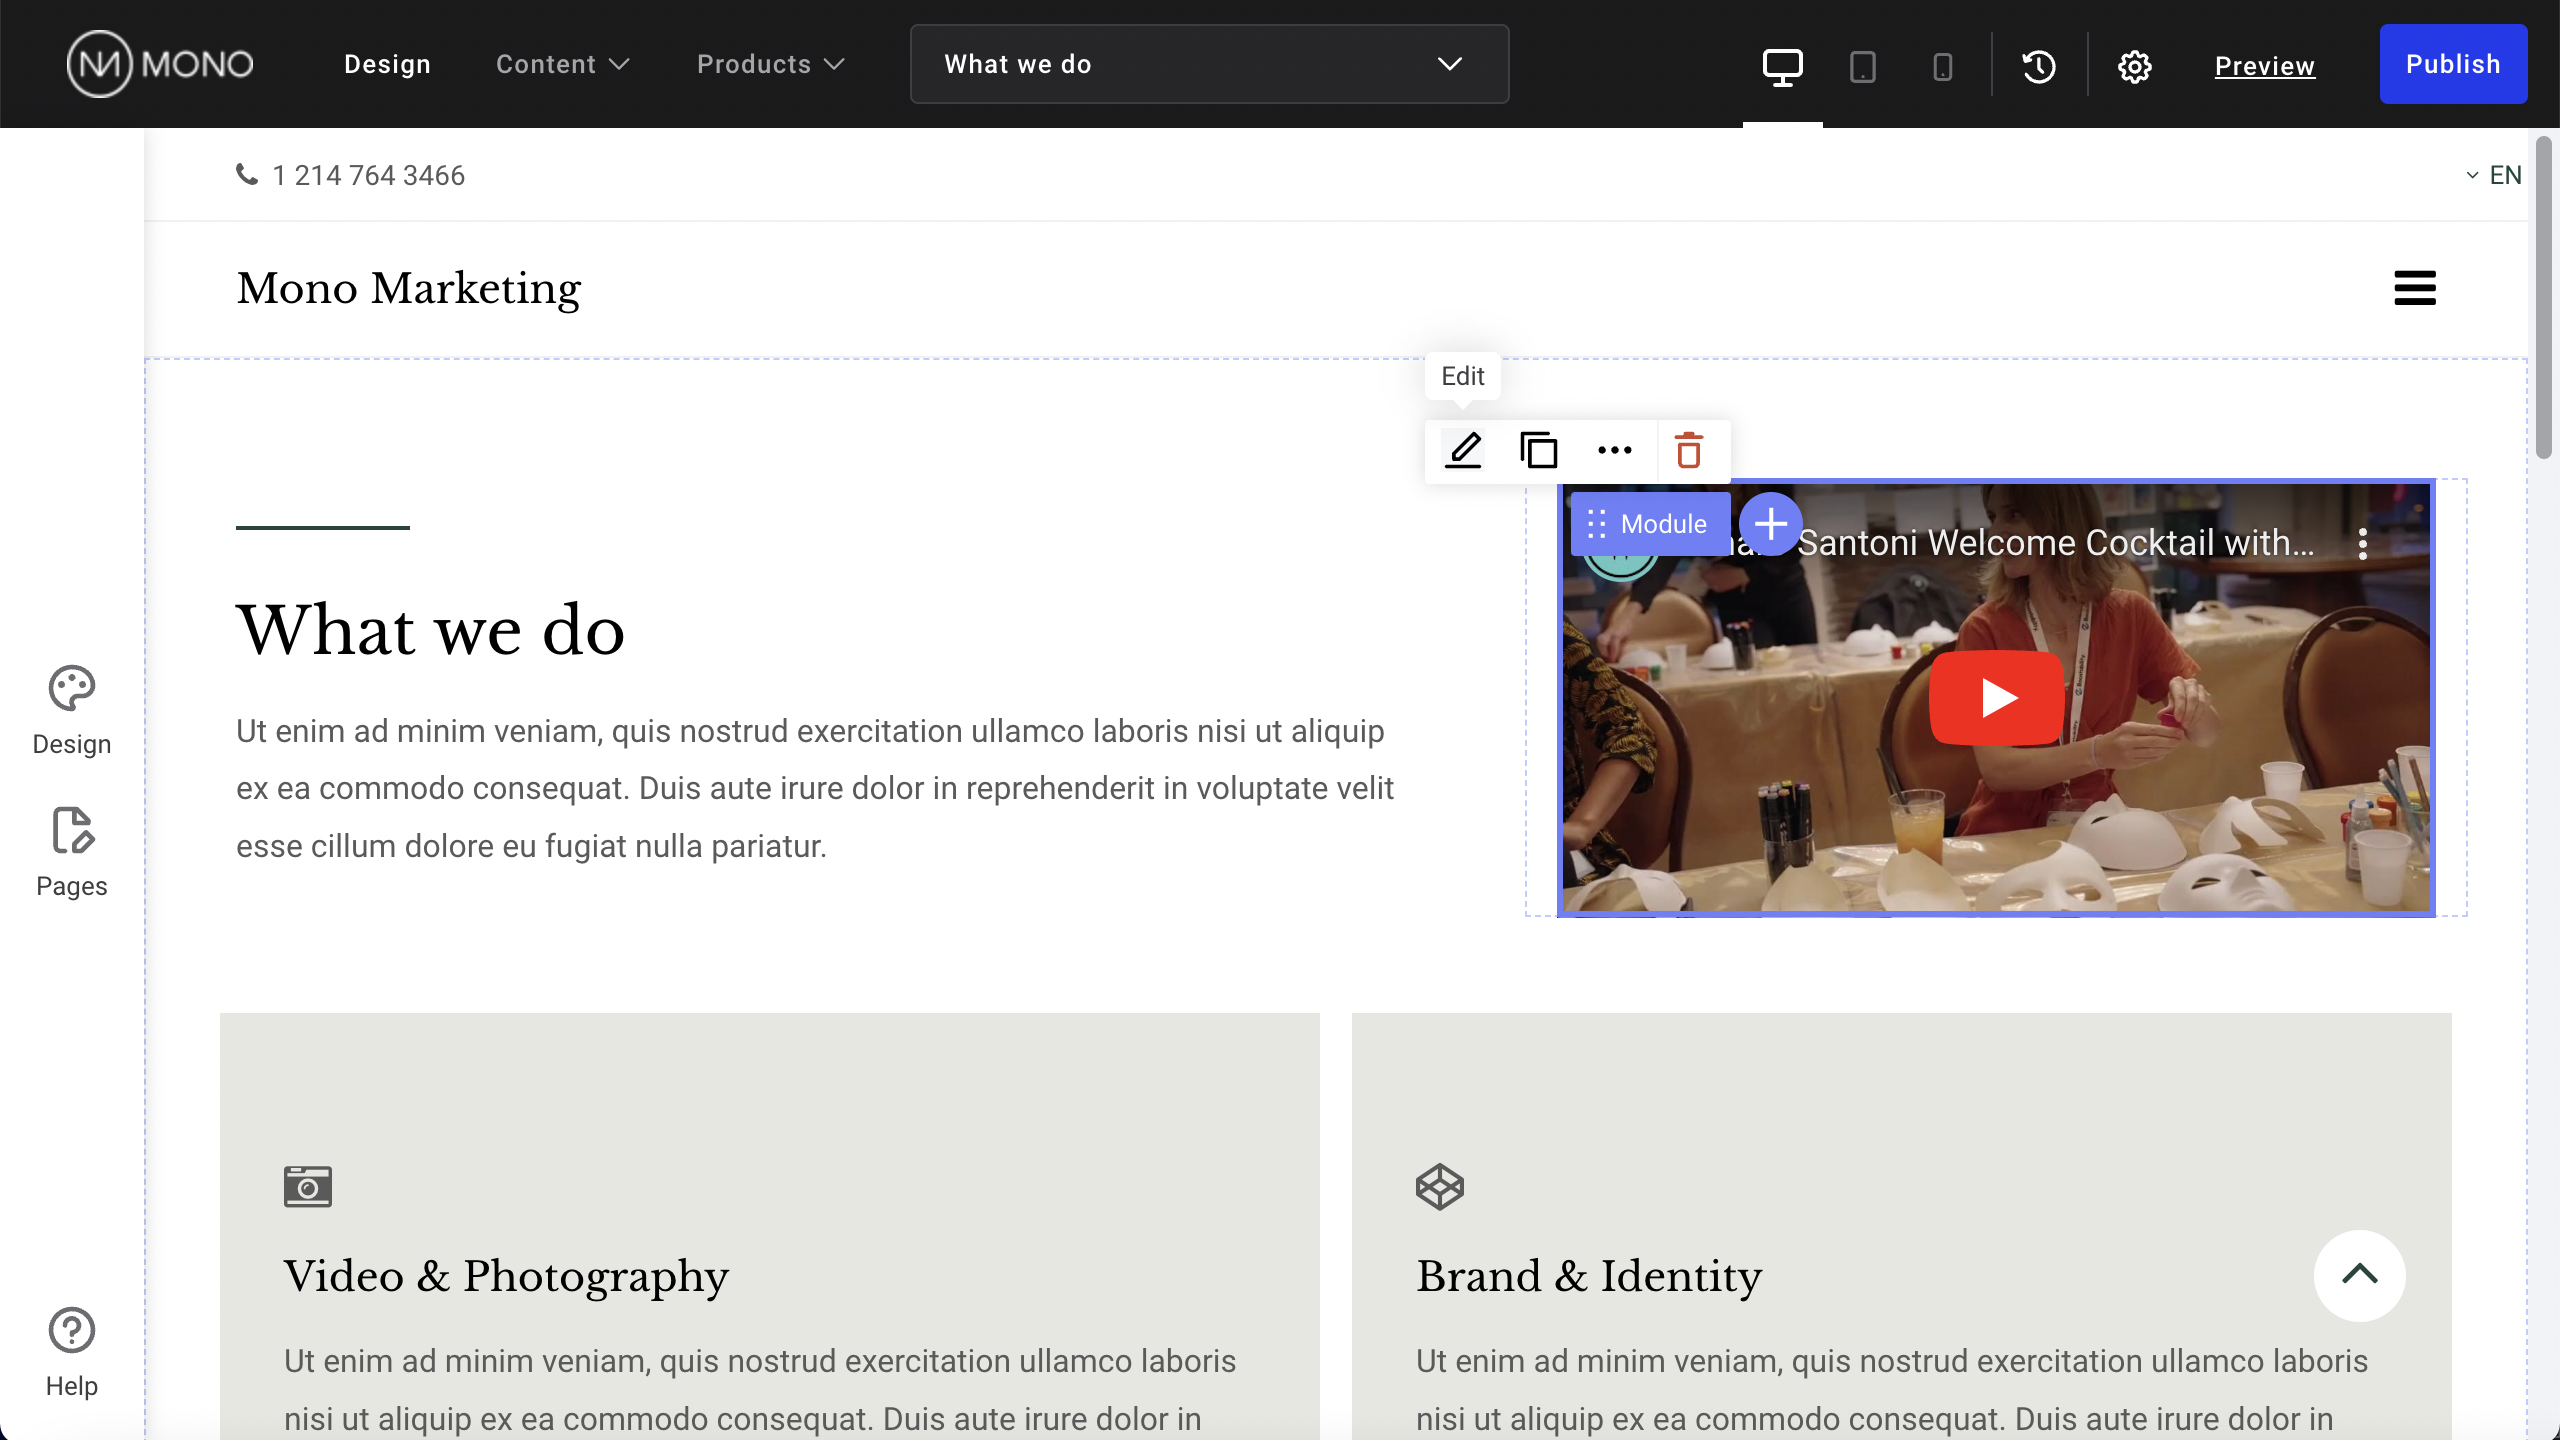This screenshot has height=1440, width=2560.
Task: Select the 'What we do' heading
Action: point(430,631)
